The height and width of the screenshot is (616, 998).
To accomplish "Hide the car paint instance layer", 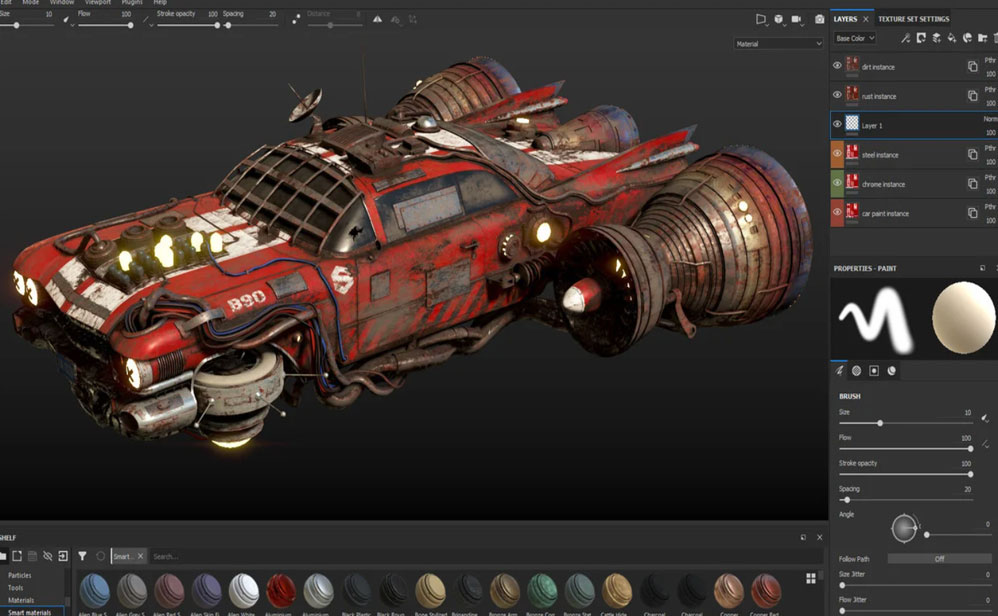I will tap(837, 213).
